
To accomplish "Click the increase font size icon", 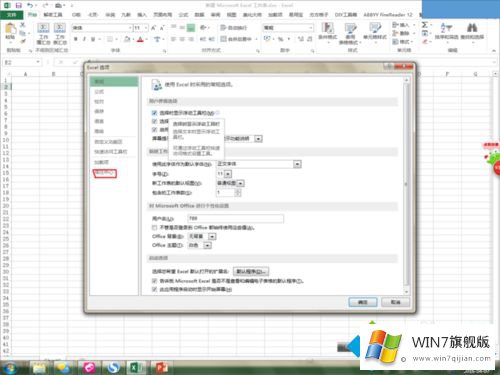I will (x=154, y=28).
